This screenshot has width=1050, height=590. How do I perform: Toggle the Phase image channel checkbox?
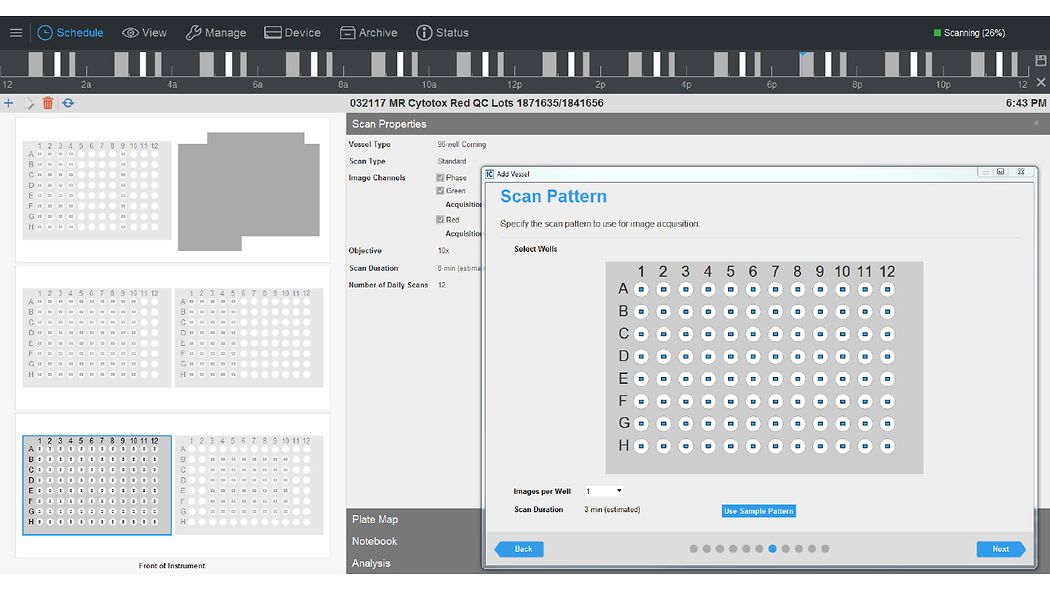tap(441, 176)
